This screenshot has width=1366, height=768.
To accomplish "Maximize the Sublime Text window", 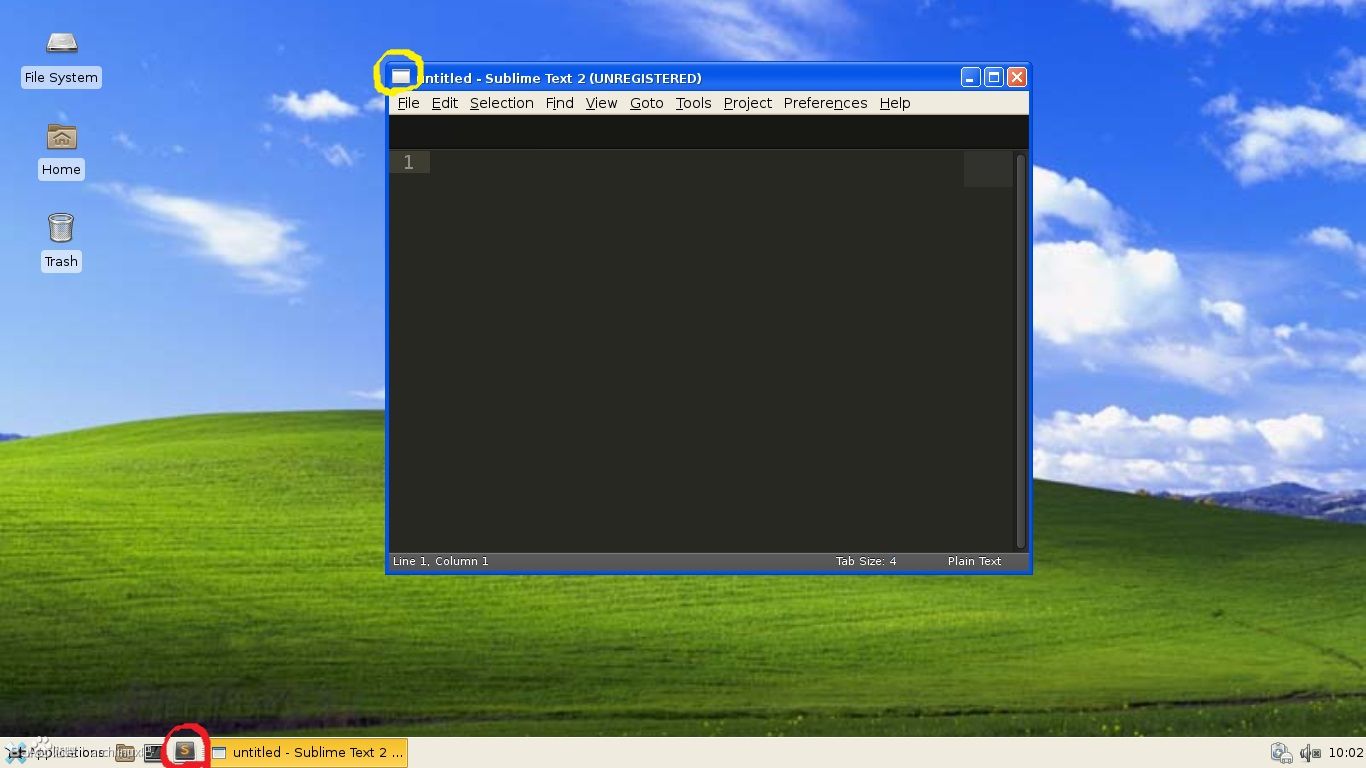I will 994,77.
